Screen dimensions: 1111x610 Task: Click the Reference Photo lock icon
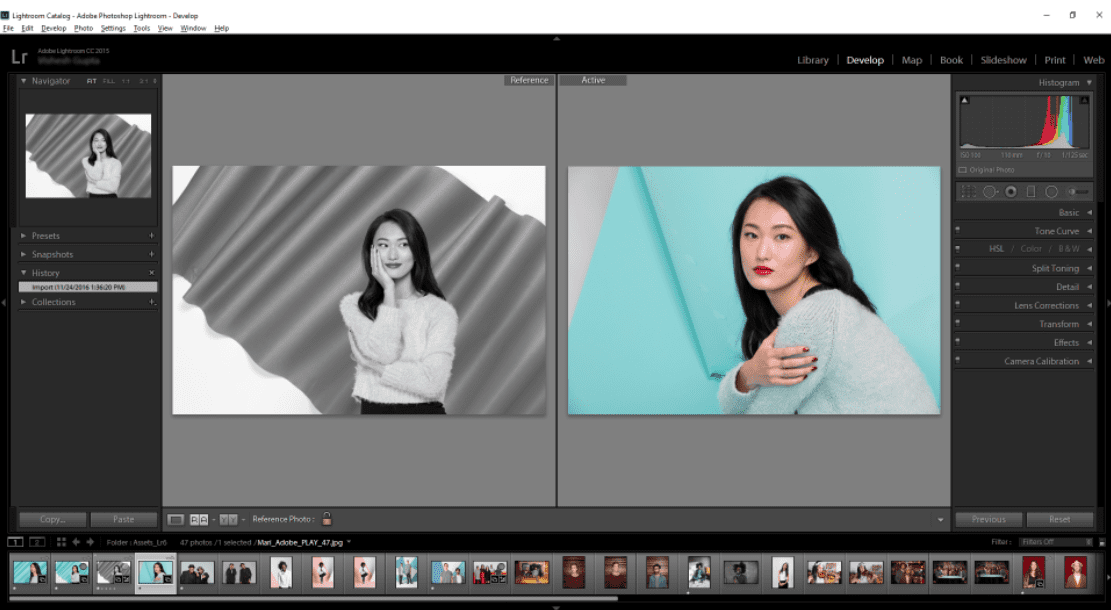tap(326, 519)
